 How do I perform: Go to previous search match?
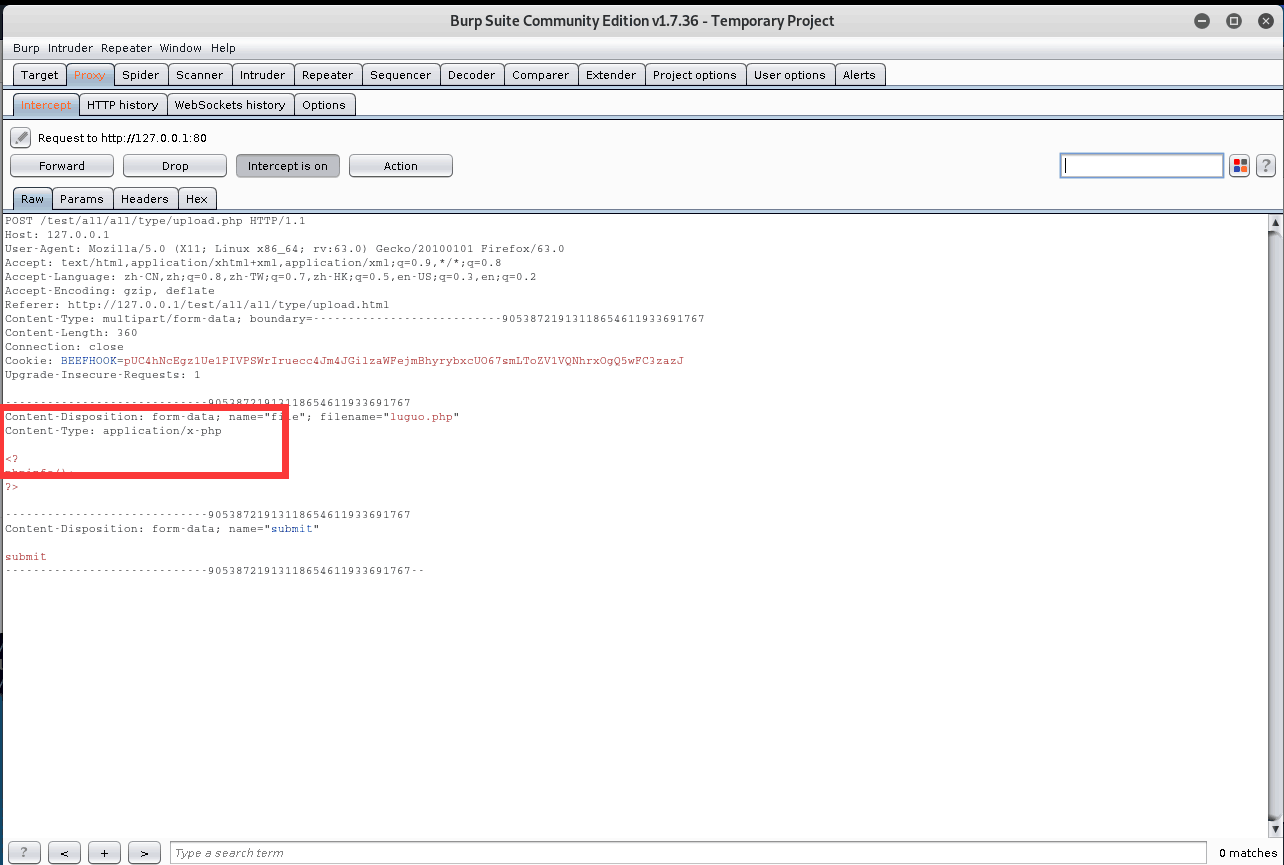coord(64,853)
